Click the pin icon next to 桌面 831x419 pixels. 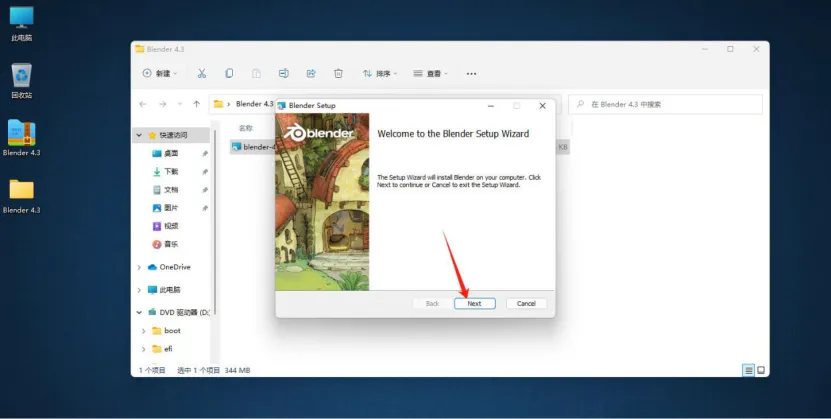tap(205, 154)
